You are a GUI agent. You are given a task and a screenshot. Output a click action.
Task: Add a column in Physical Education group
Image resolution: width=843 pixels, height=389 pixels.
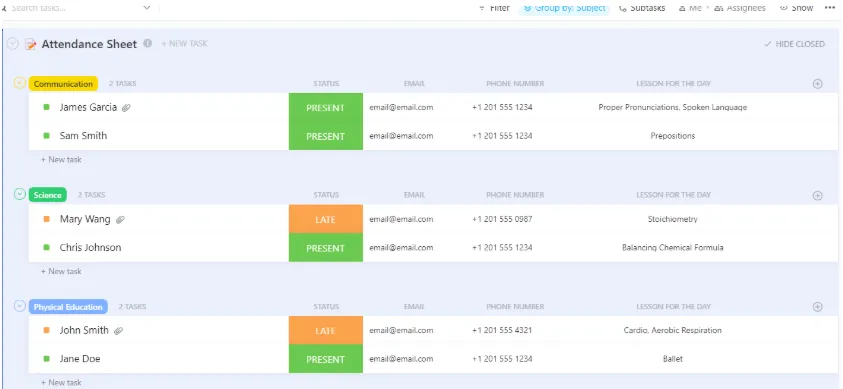point(818,307)
